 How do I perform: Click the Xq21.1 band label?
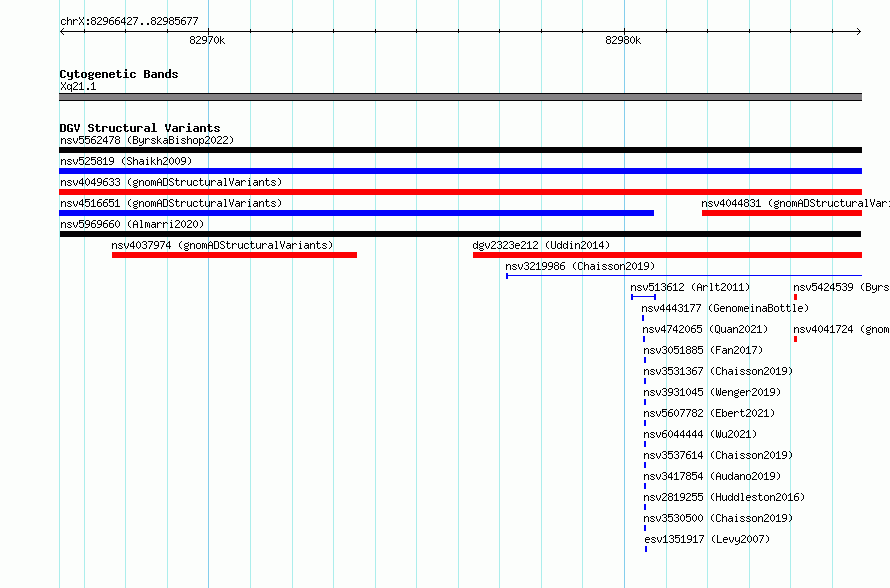[78, 86]
